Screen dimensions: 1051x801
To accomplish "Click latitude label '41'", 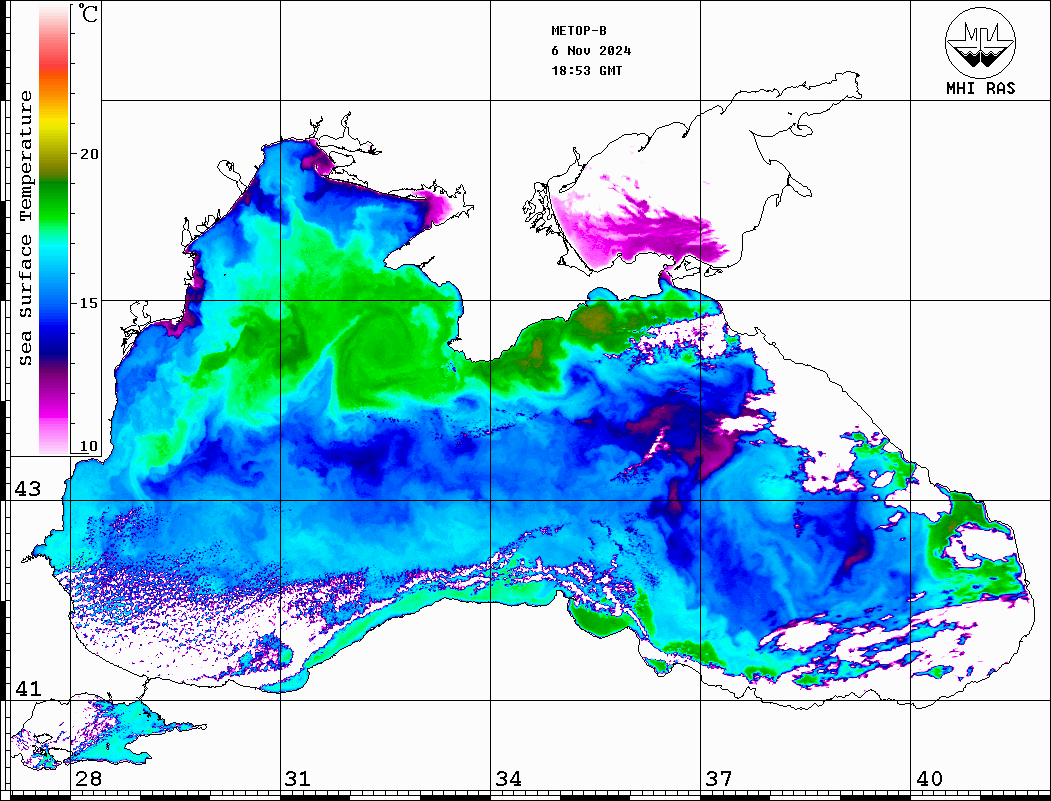I will point(27,688).
